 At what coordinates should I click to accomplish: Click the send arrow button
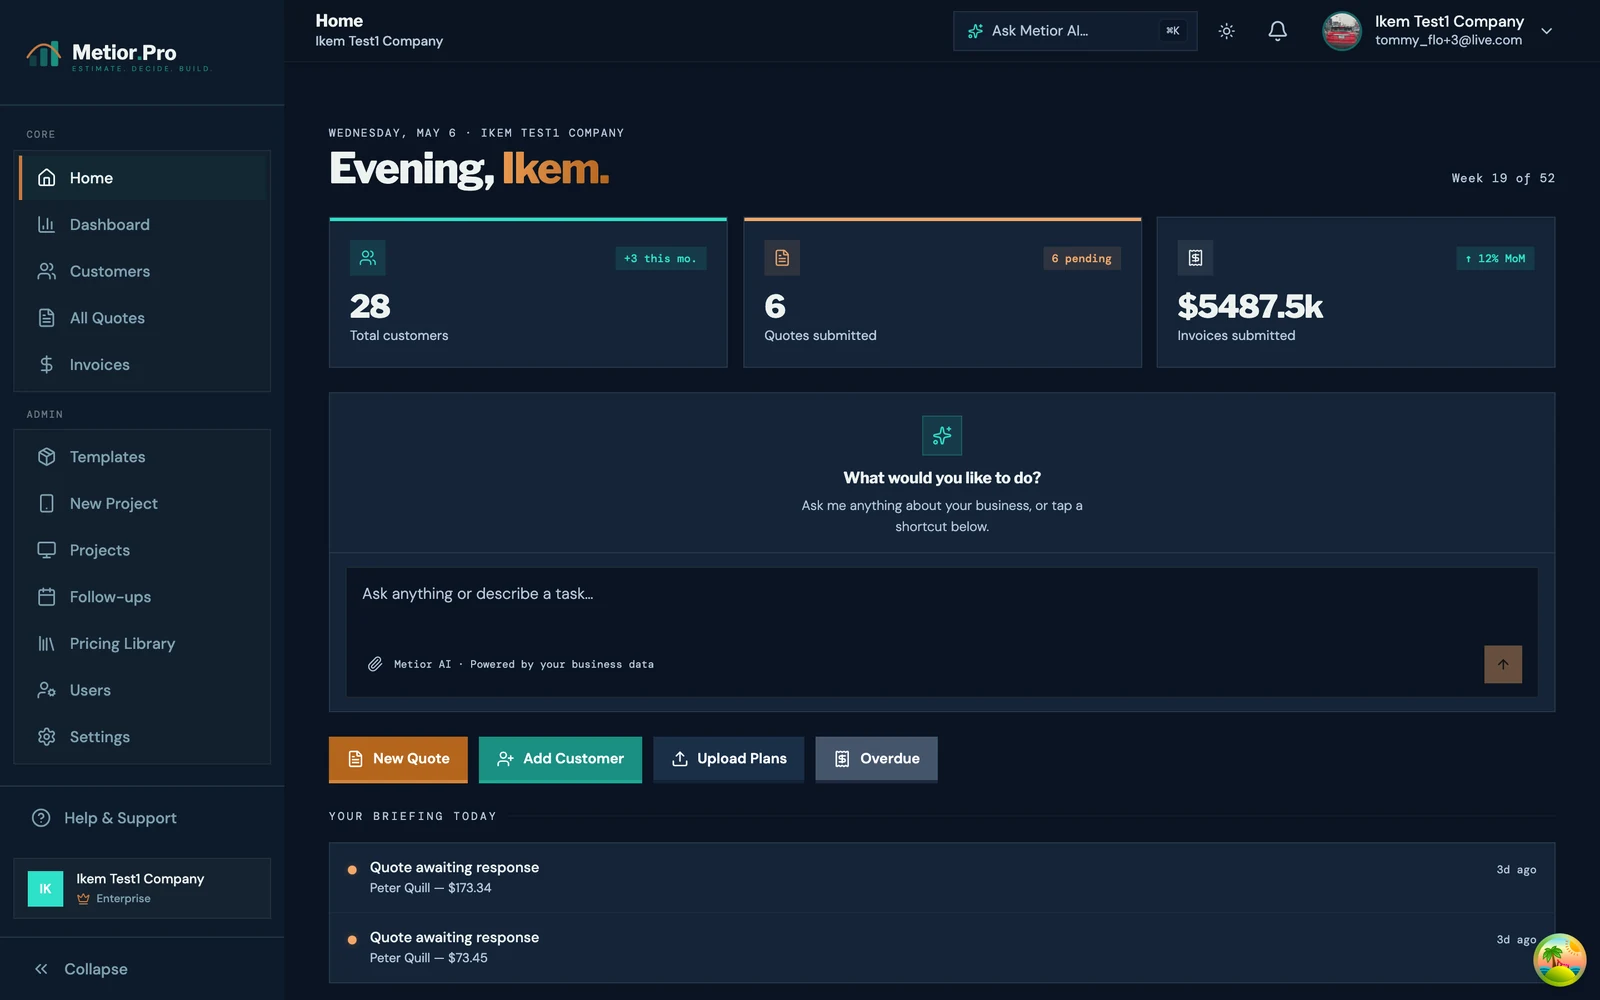pos(1503,664)
